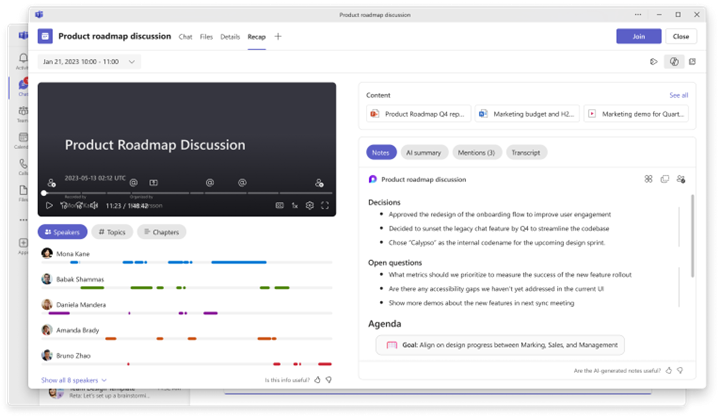
Task: Click the meeting calendar icon near title
Action: pos(45,36)
